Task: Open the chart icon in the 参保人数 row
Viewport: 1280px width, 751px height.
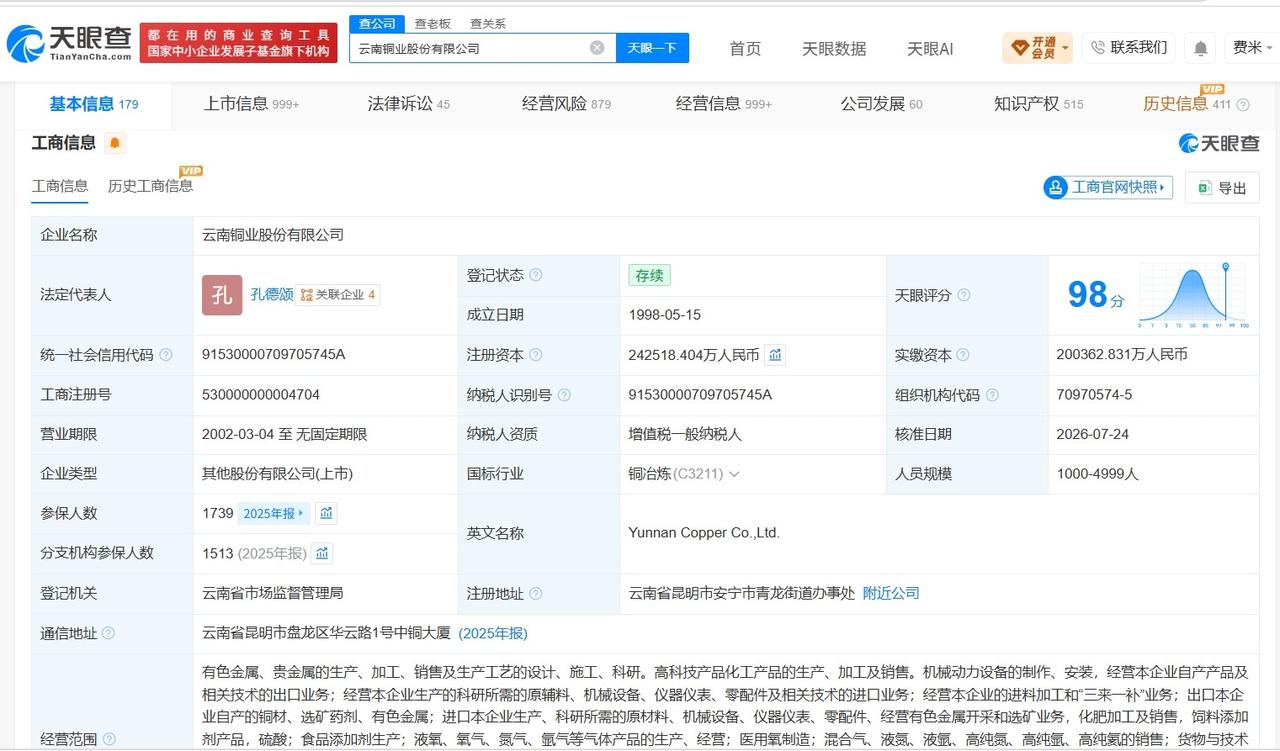Action: coord(326,513)
